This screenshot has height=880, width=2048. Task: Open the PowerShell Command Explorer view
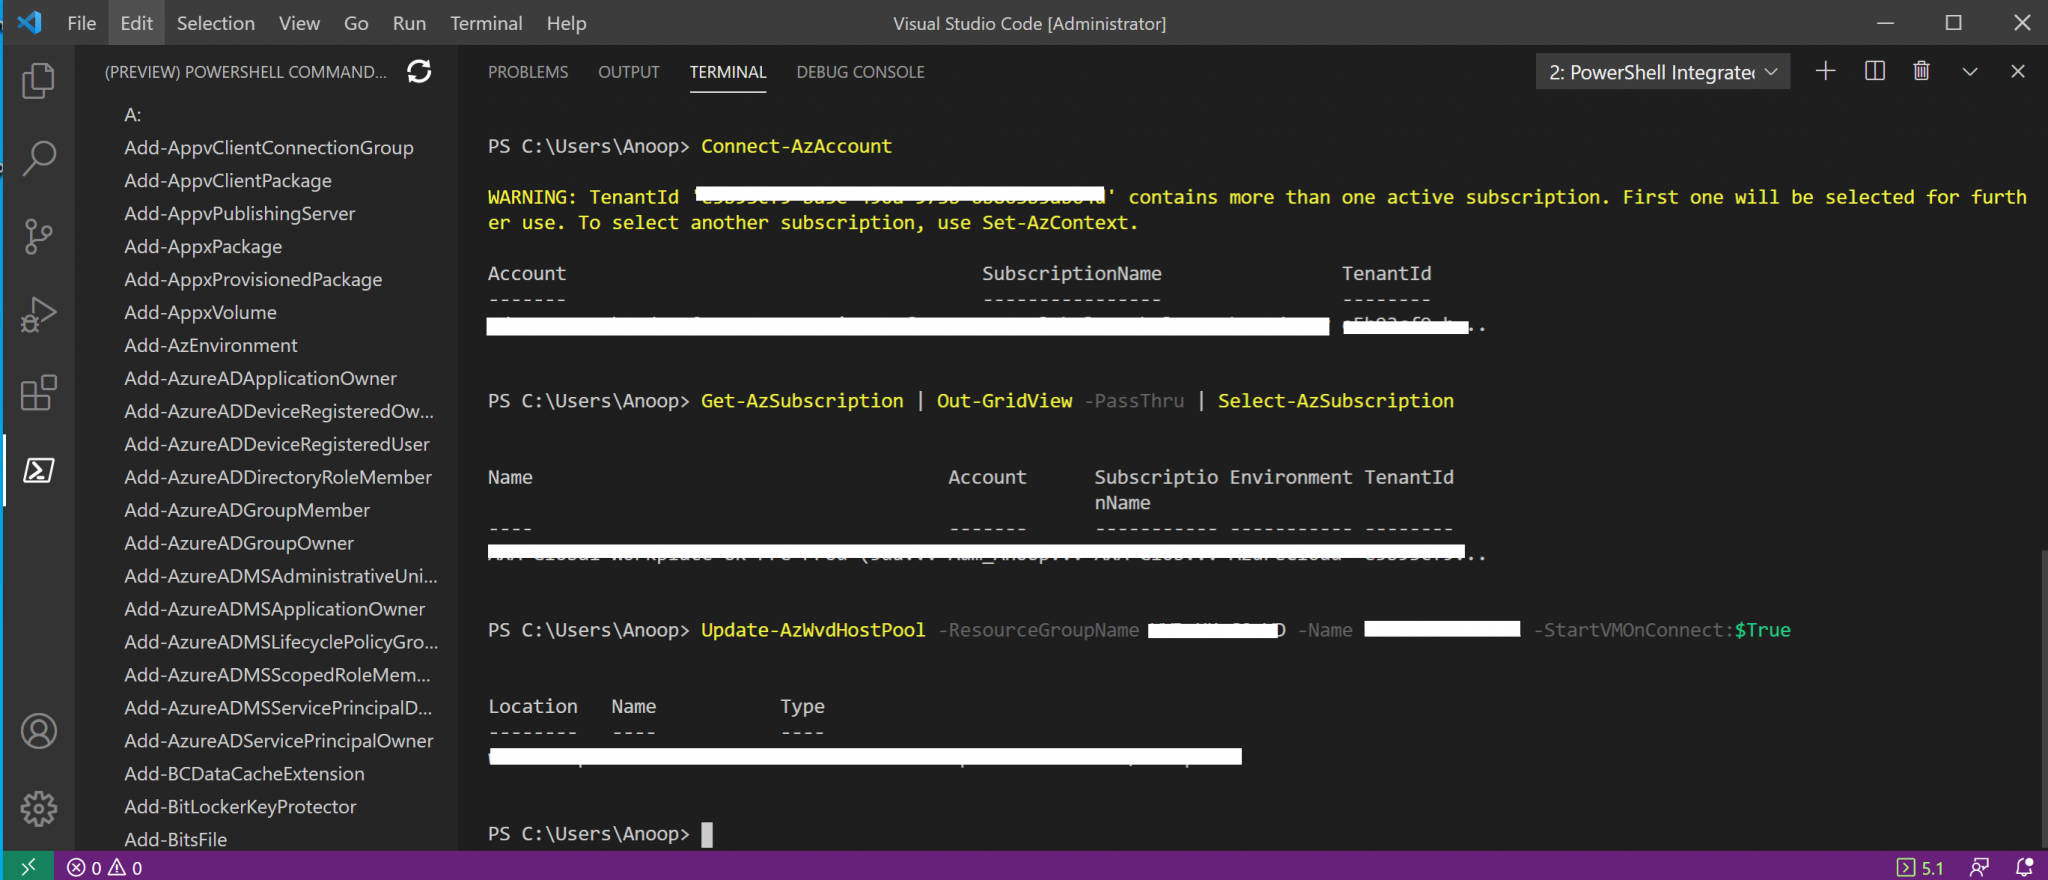point(38,470)
